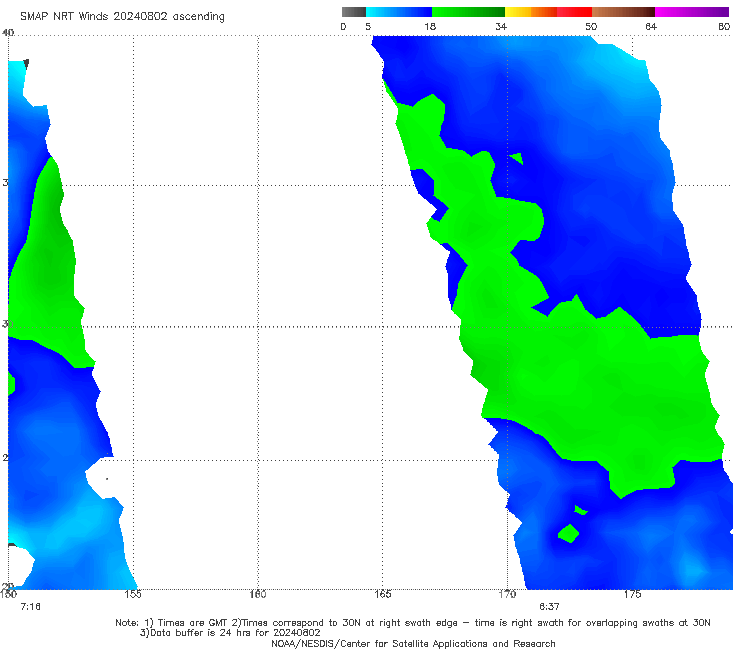Click the color bar label '64'
740x650 pixels.
[x=651, y=26]
